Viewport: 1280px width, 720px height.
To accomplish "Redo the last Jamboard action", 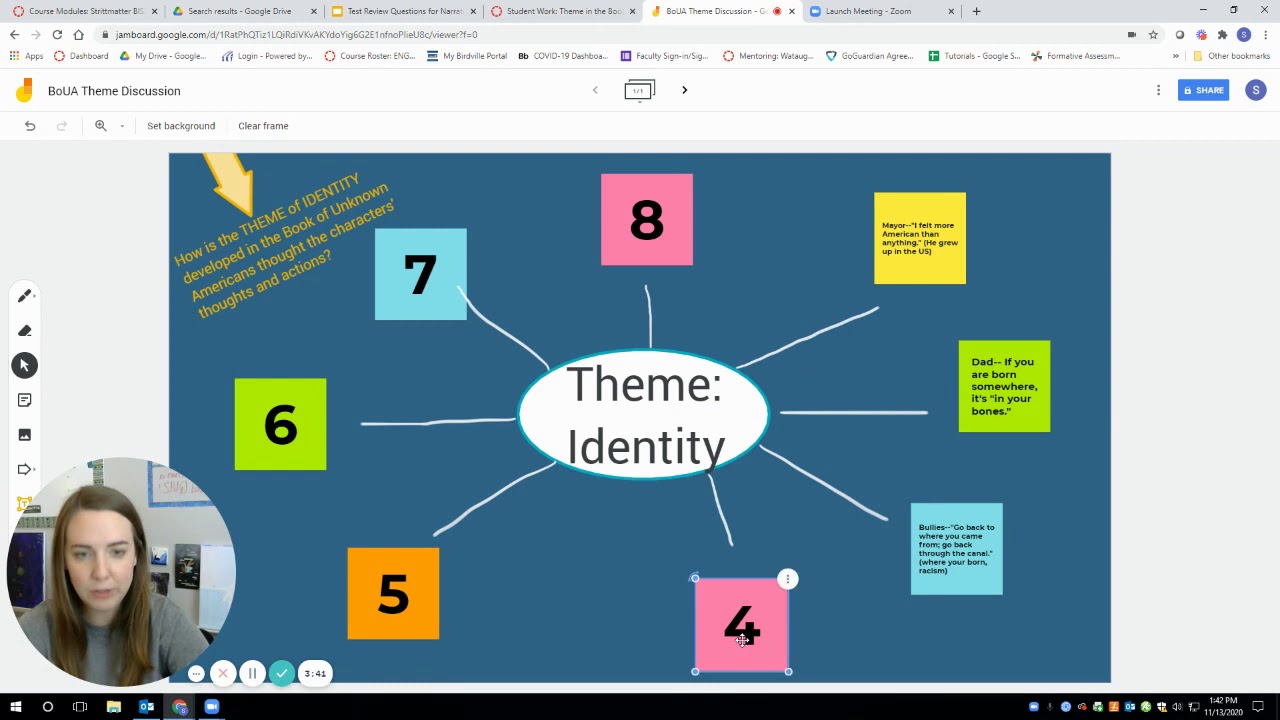I will pyautogui.click(x=62, y=126).
